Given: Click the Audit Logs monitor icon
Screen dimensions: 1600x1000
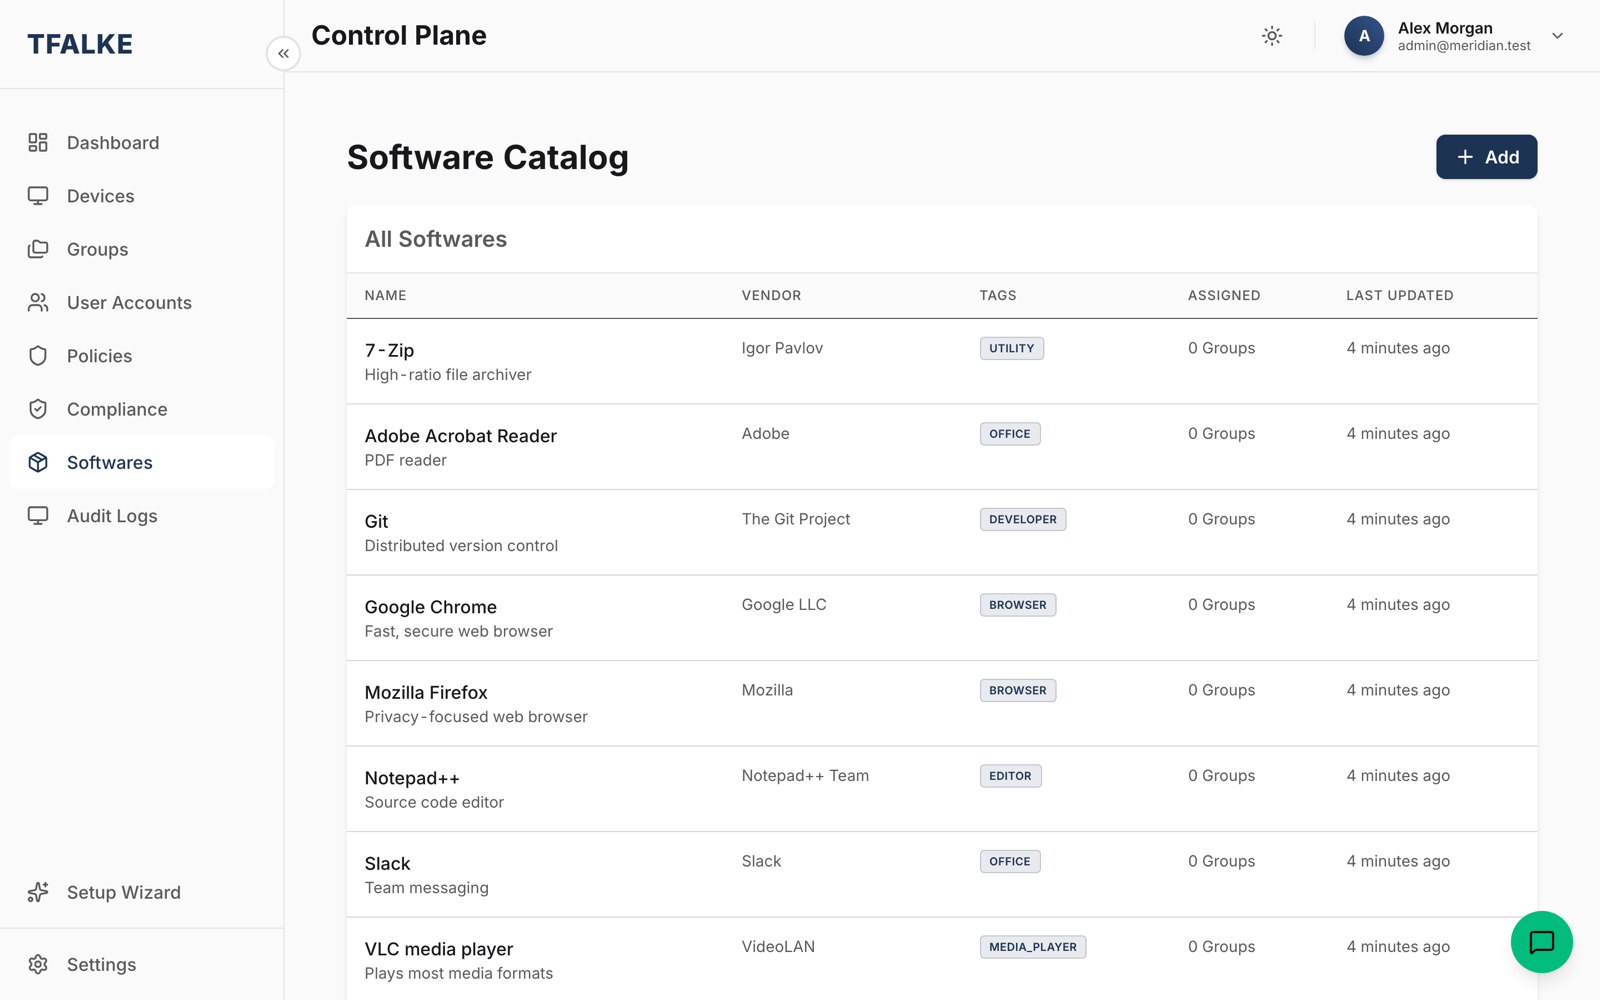Looking at the screenshot, I should (x=38, y=516).
